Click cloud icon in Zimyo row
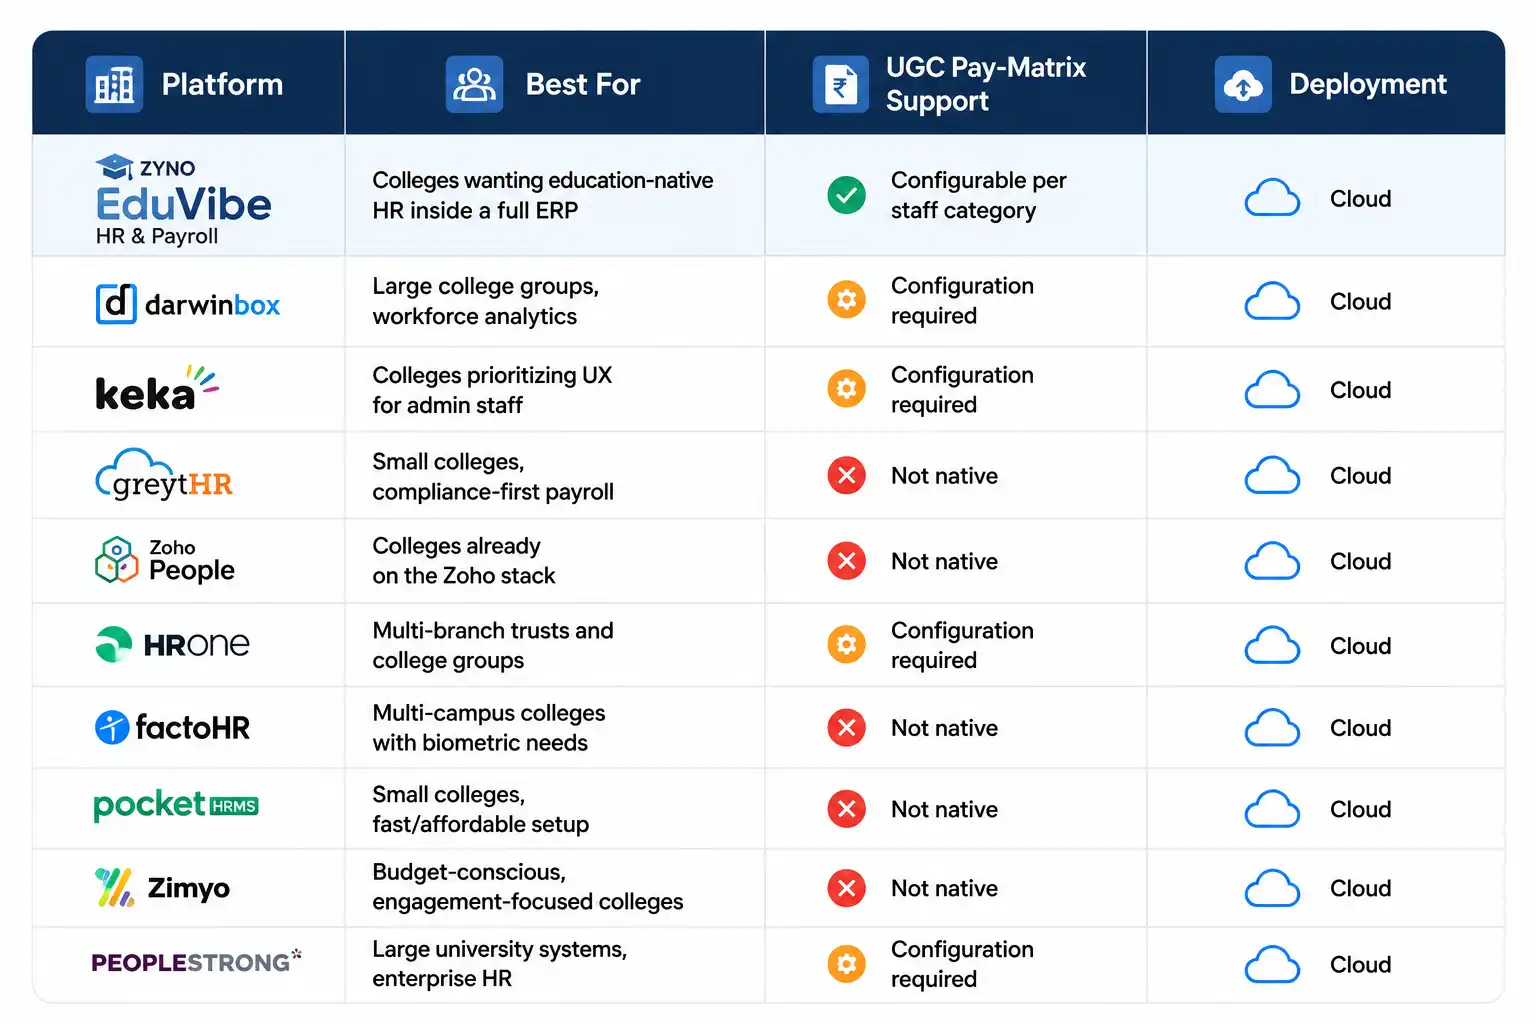This screenshot has height=1024, width=1536. tap(1272, 888)
